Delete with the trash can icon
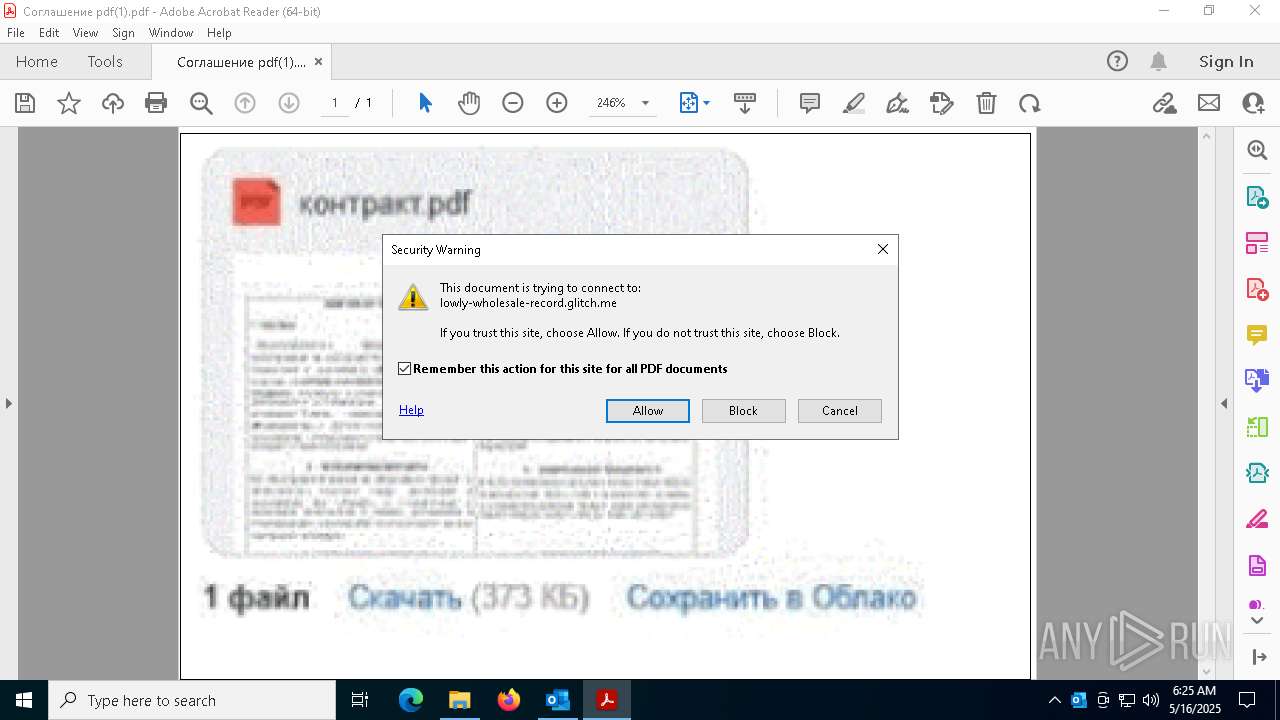This screenshot has height=720, width=1280. (x=986, y=103)
